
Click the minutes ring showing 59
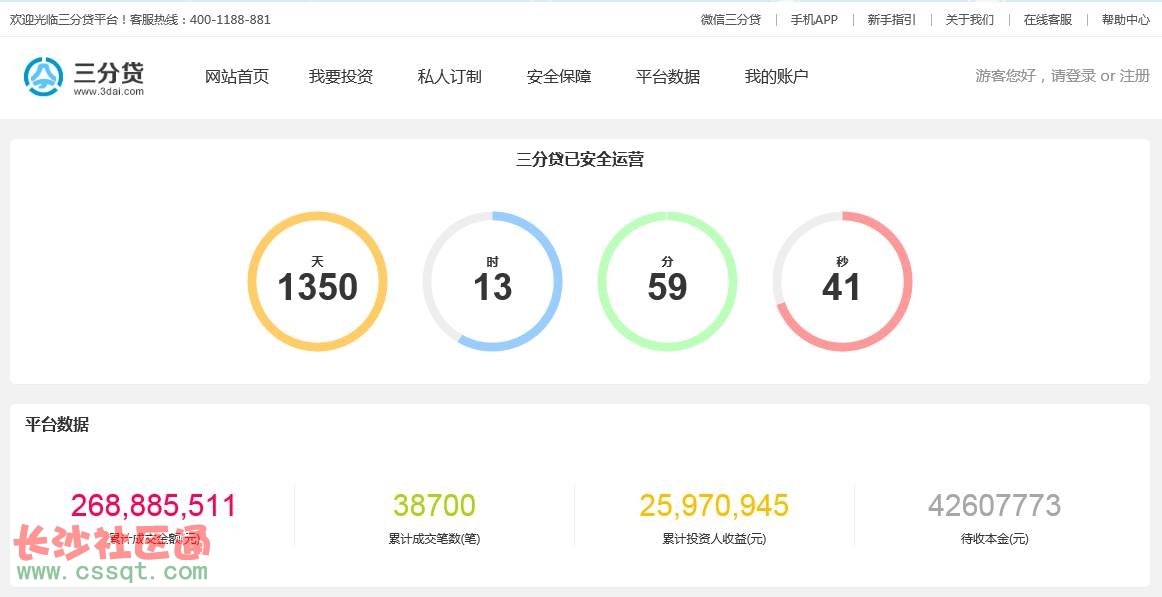click(x=667, y=281)
